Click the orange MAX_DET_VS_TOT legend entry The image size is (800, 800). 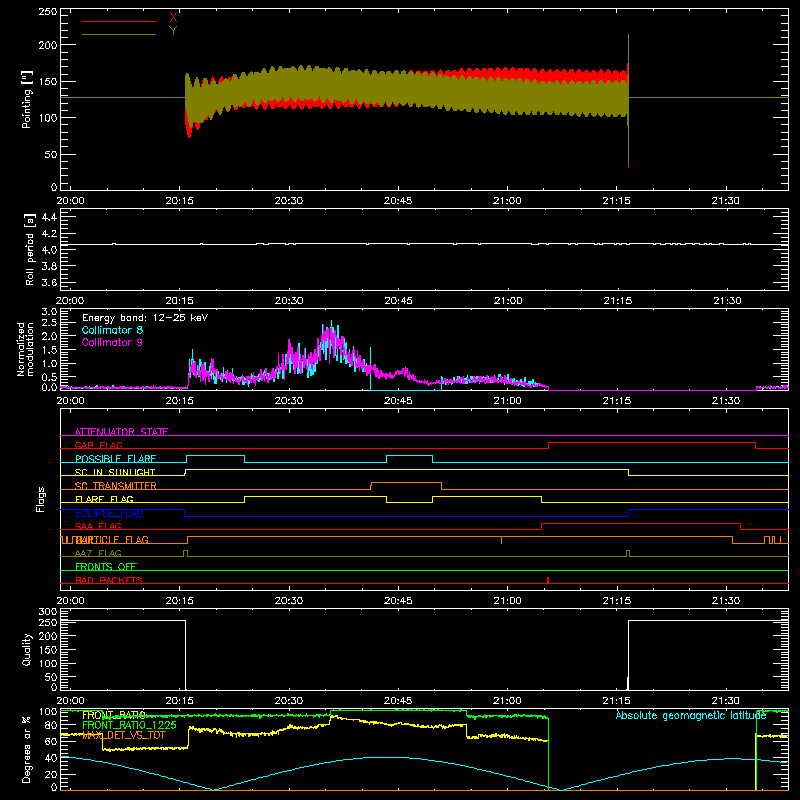(x=124, y=735)
